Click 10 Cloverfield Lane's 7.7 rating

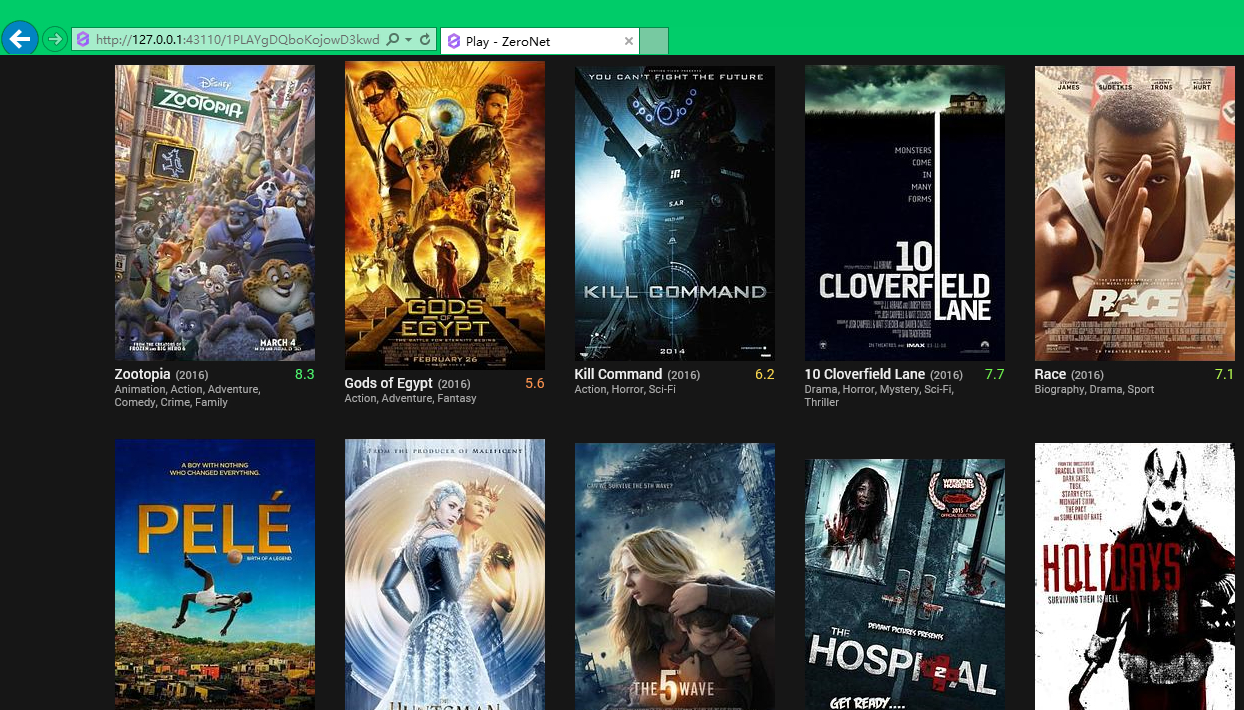pyautogui.click(x=994, y=374)
